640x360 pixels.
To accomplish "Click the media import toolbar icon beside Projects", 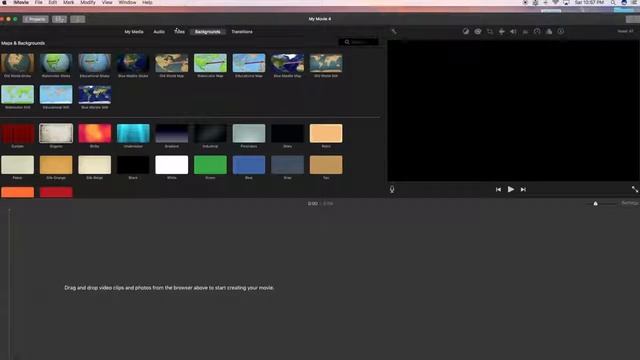I will tap(59, 19).
